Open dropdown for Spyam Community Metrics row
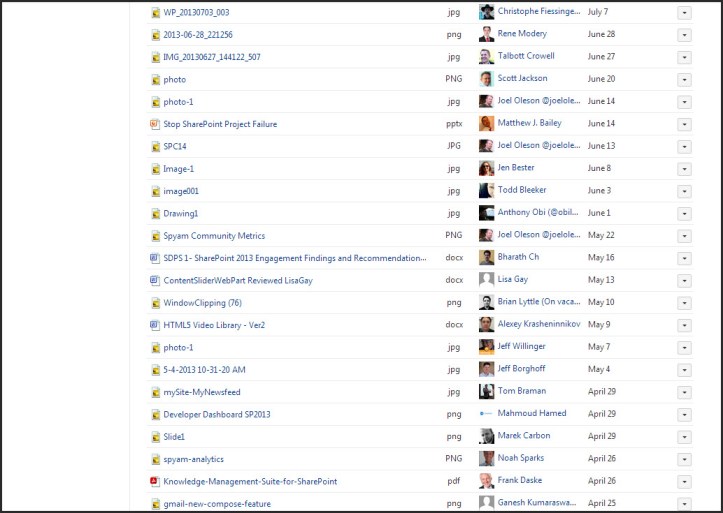The width and height of the screenshot is (723, 513). click(684, 236)
